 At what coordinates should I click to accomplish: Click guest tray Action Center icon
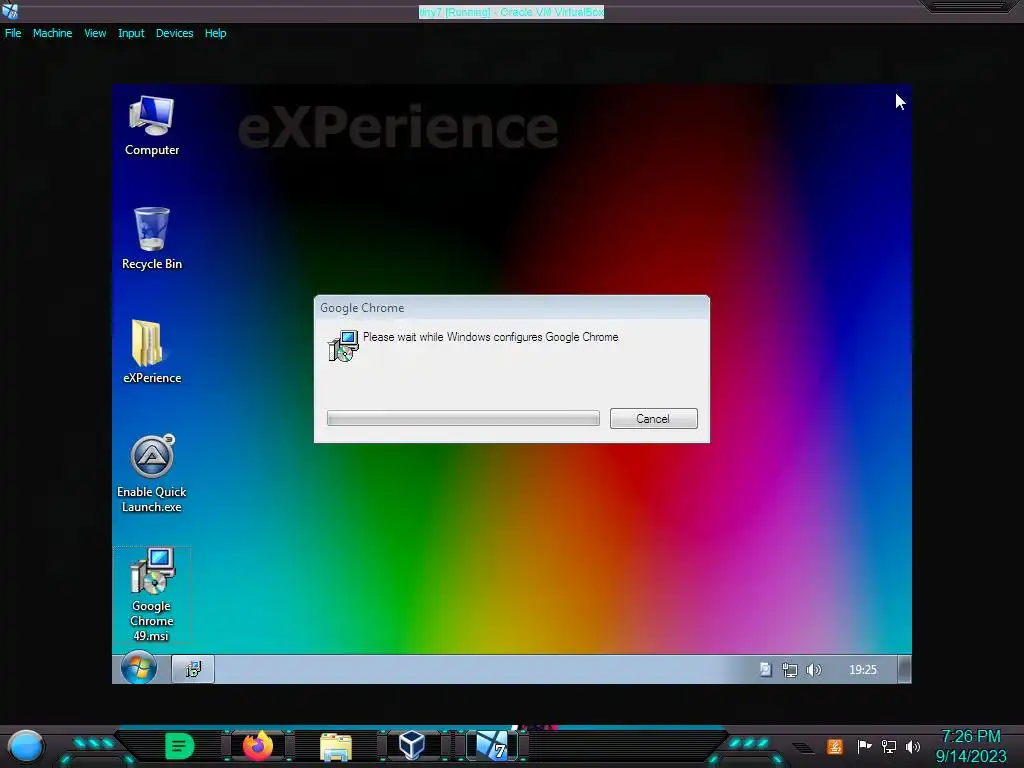(x=765, y=669)
